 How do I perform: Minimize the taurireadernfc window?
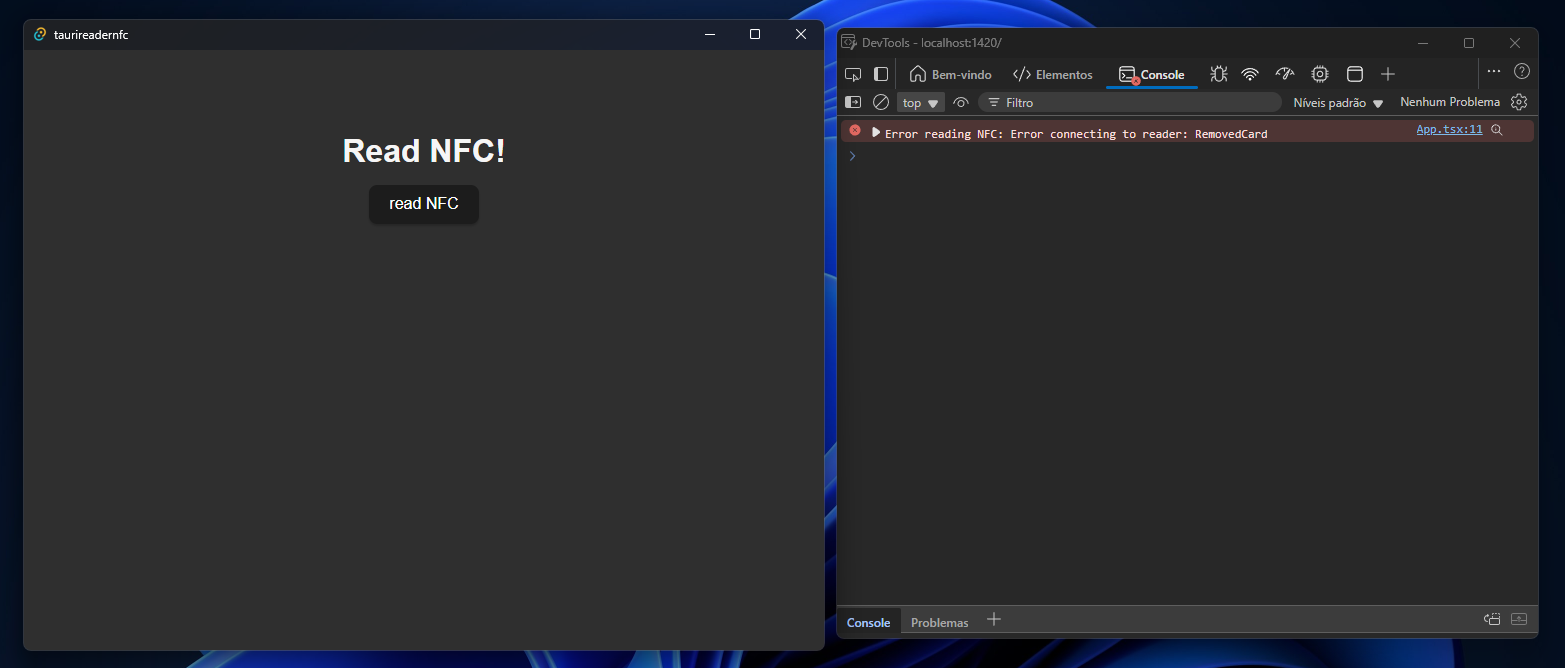click(x=710, y=34)
